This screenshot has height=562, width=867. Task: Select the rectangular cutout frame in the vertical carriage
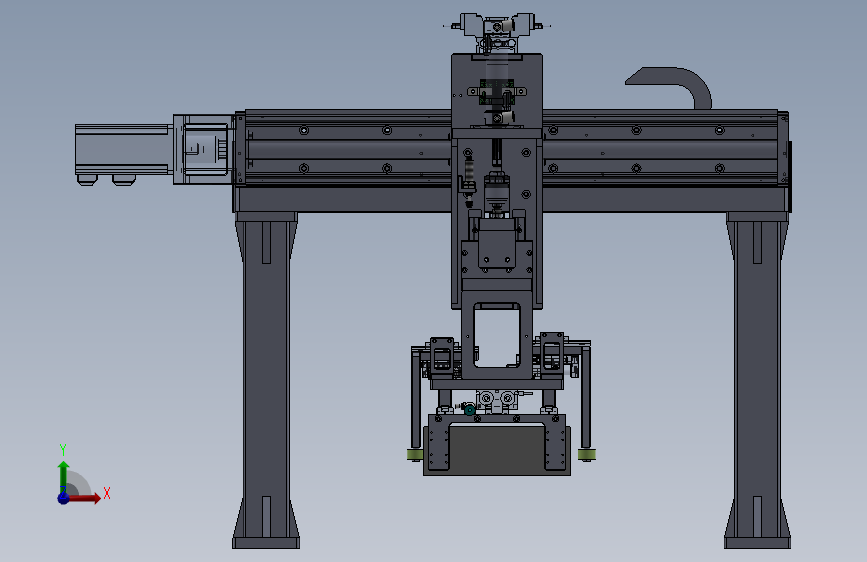click(x=497, y=335)
